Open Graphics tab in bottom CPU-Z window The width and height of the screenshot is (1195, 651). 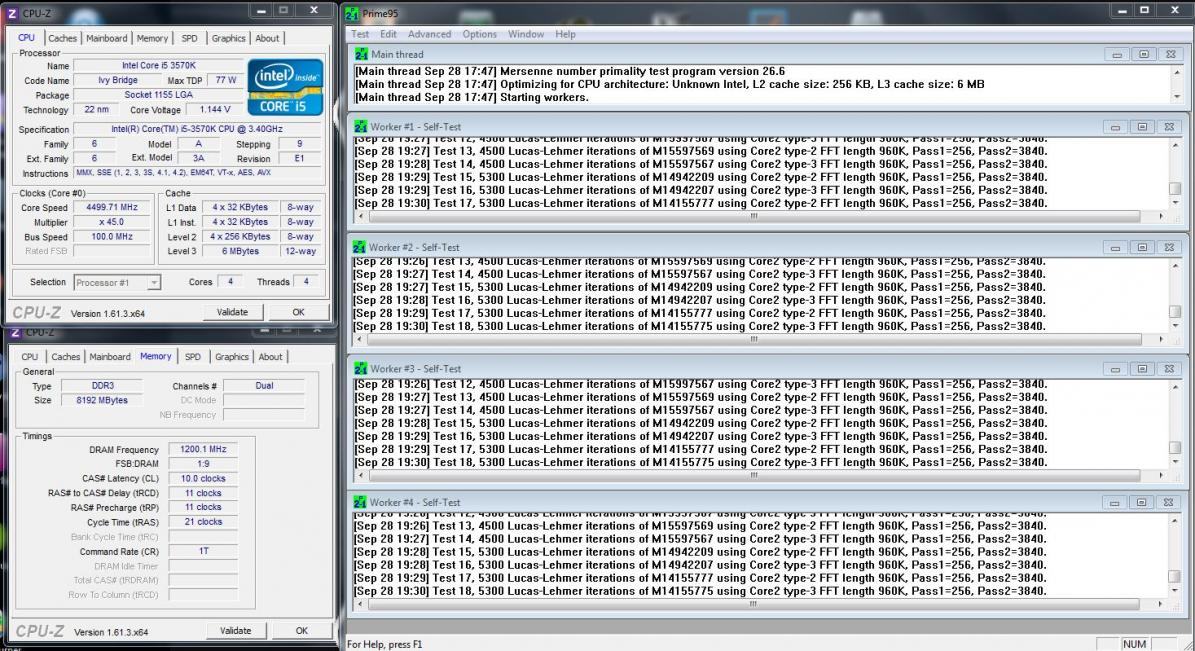click(232, 357)
